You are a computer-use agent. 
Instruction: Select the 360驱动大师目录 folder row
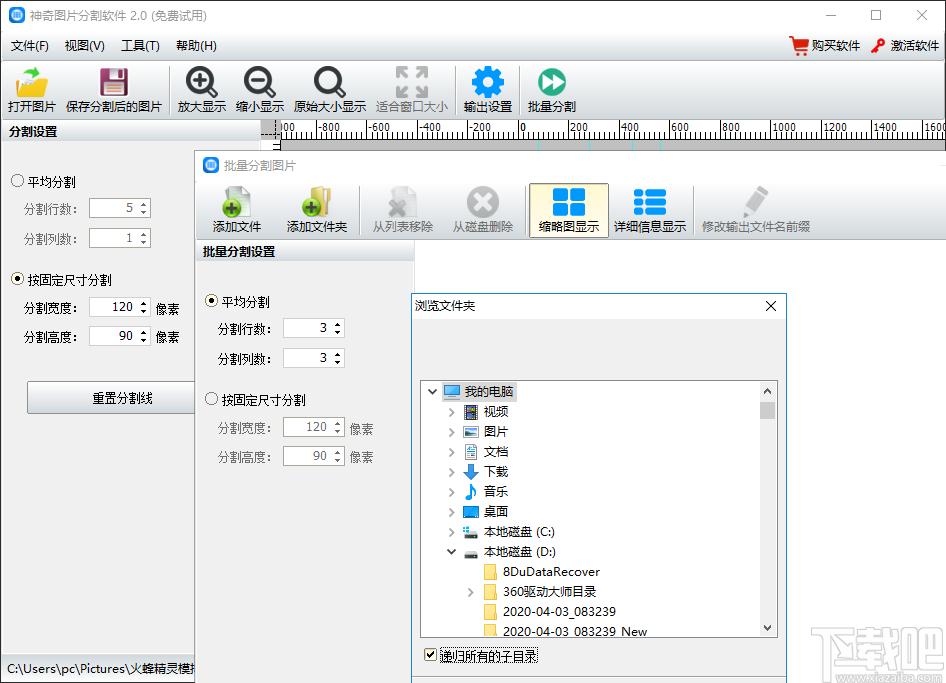(540, 591)
